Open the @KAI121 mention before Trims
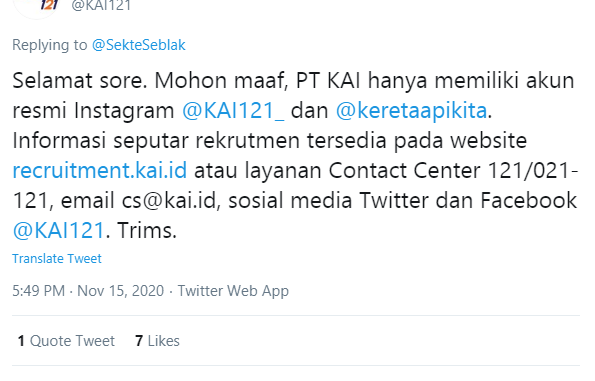The width and height of the screenshot is (595, 381). [58, 230]
